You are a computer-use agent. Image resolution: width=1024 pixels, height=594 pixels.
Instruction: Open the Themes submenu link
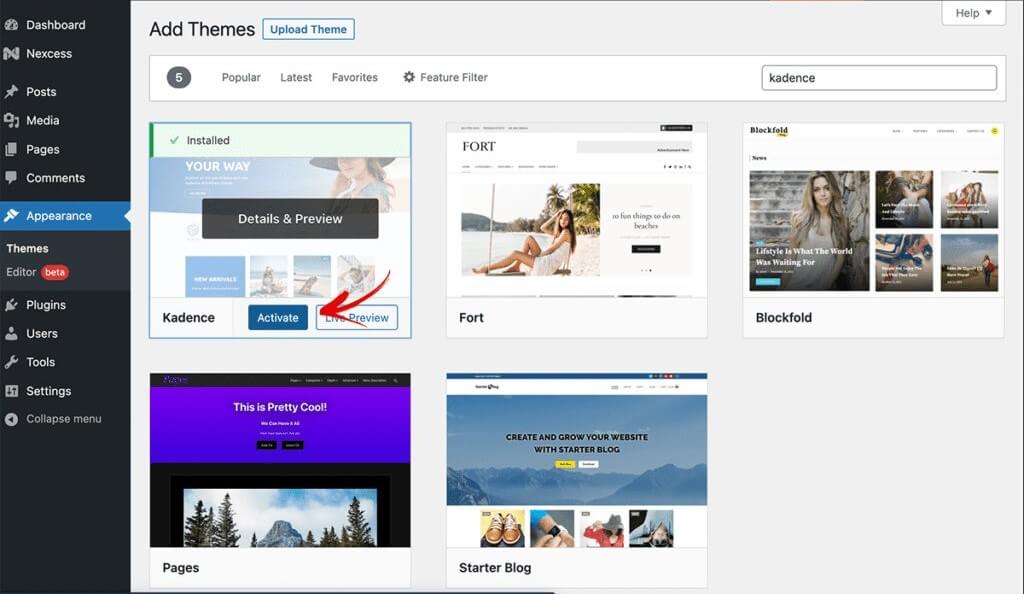point(27,248)
